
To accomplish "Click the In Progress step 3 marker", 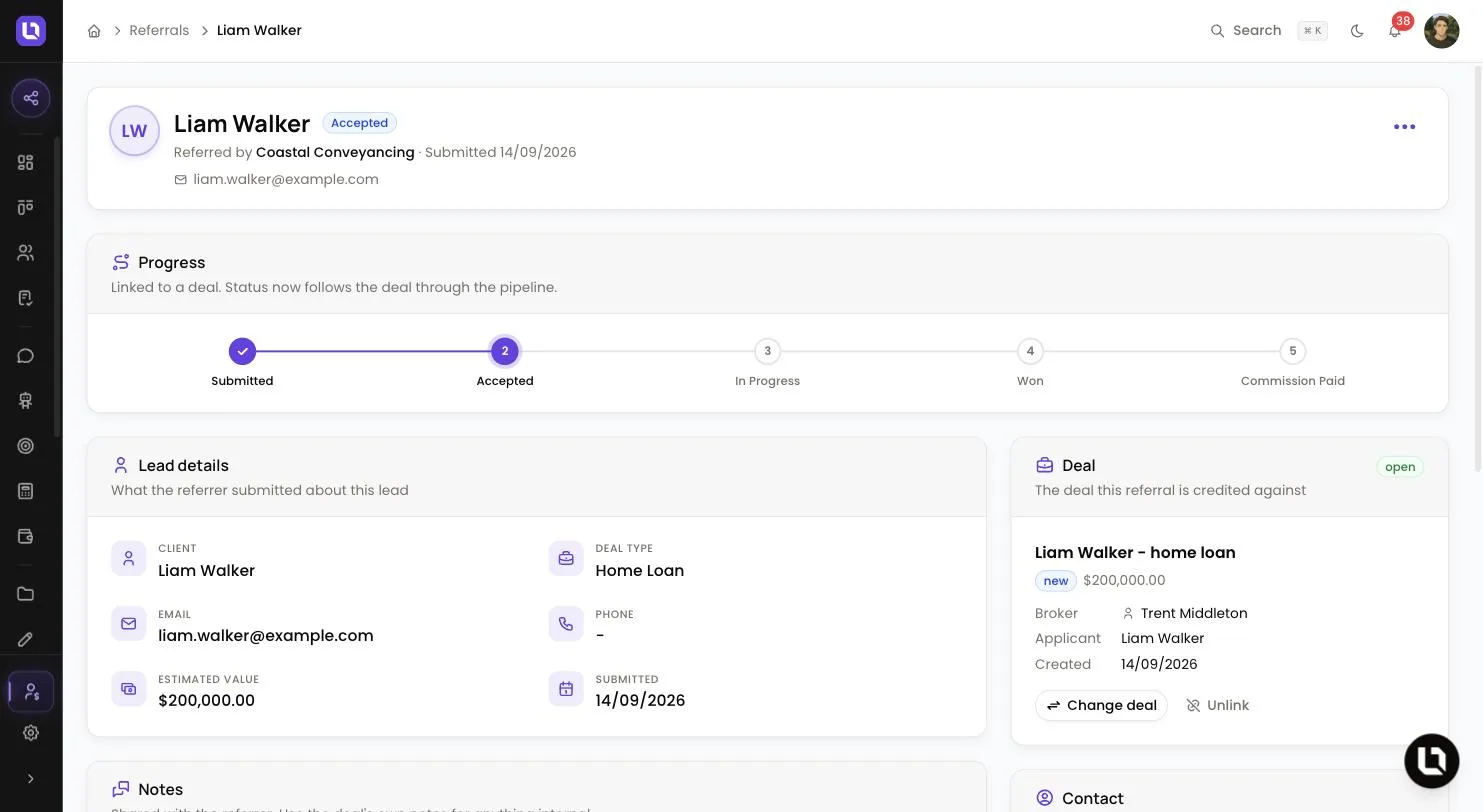I will pos(767,351).
